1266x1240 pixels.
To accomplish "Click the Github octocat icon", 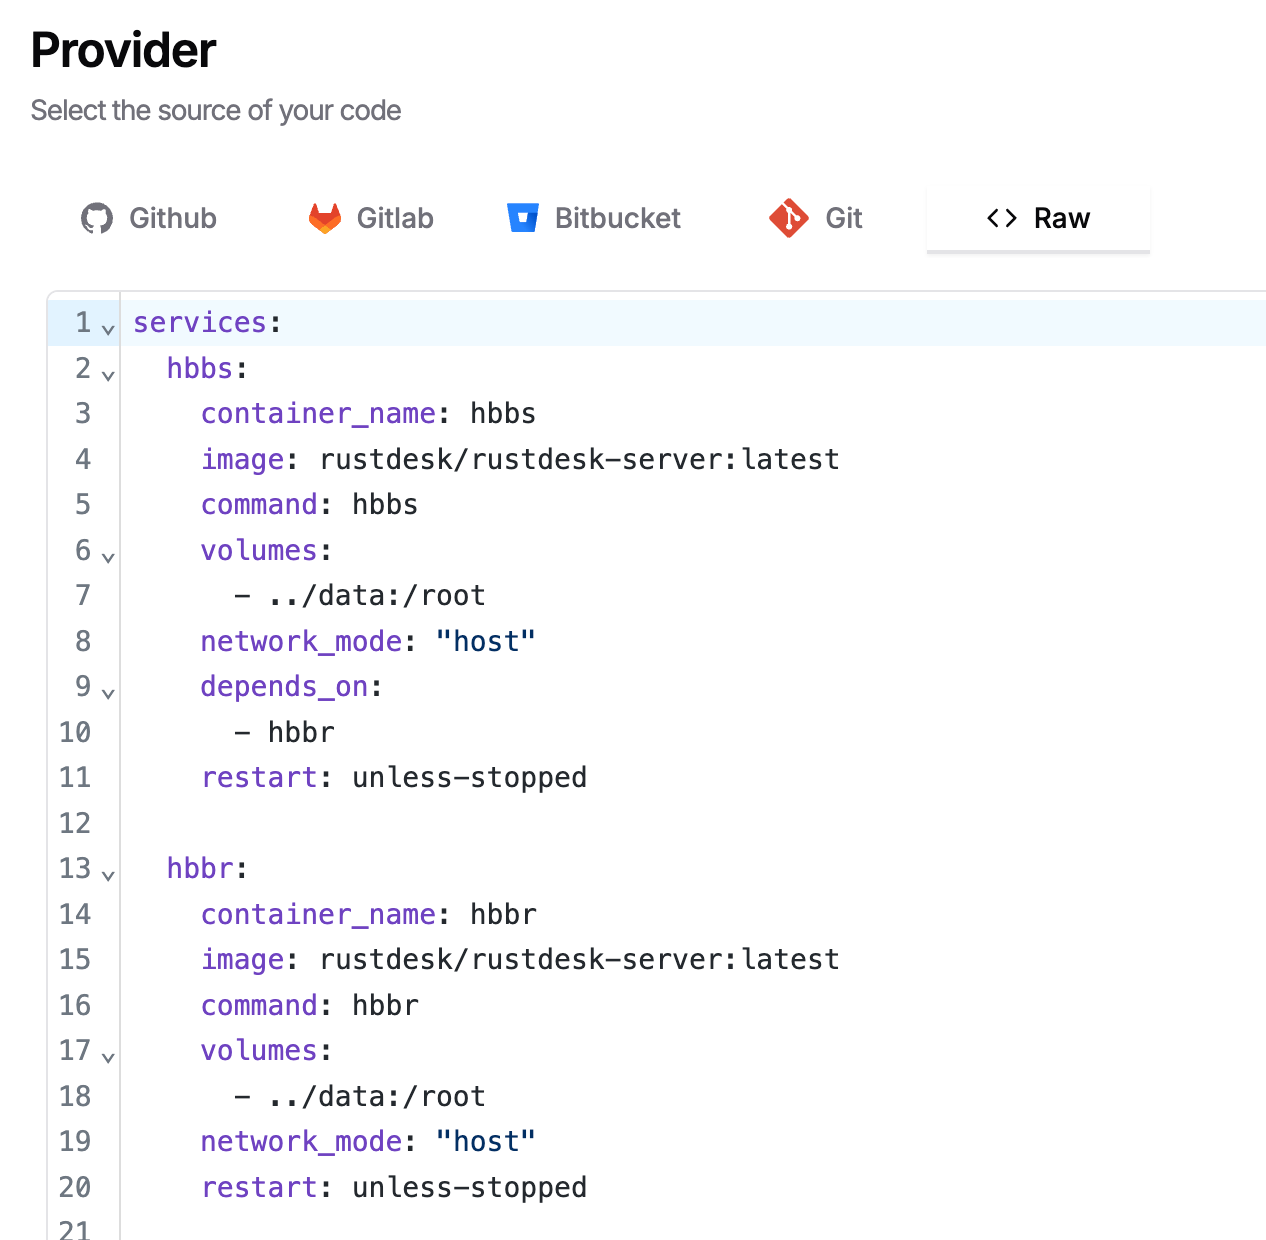I will pyautogui.click(x=97, y=218).
